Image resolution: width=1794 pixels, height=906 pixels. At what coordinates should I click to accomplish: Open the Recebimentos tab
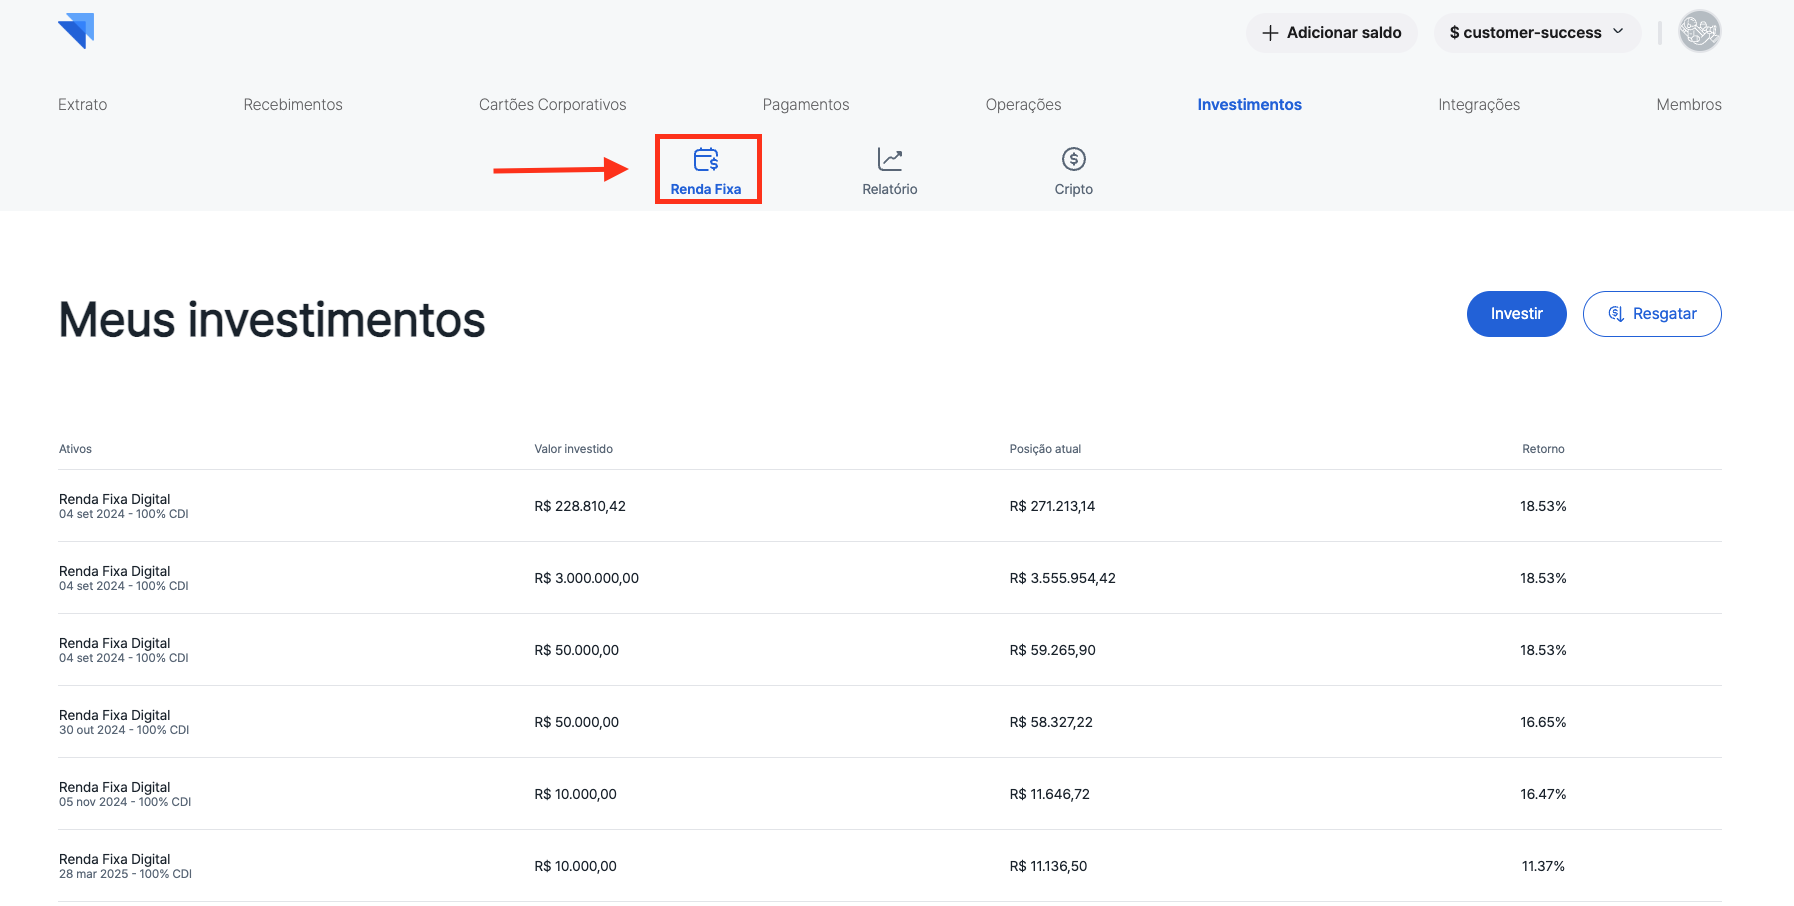[293, 105]
